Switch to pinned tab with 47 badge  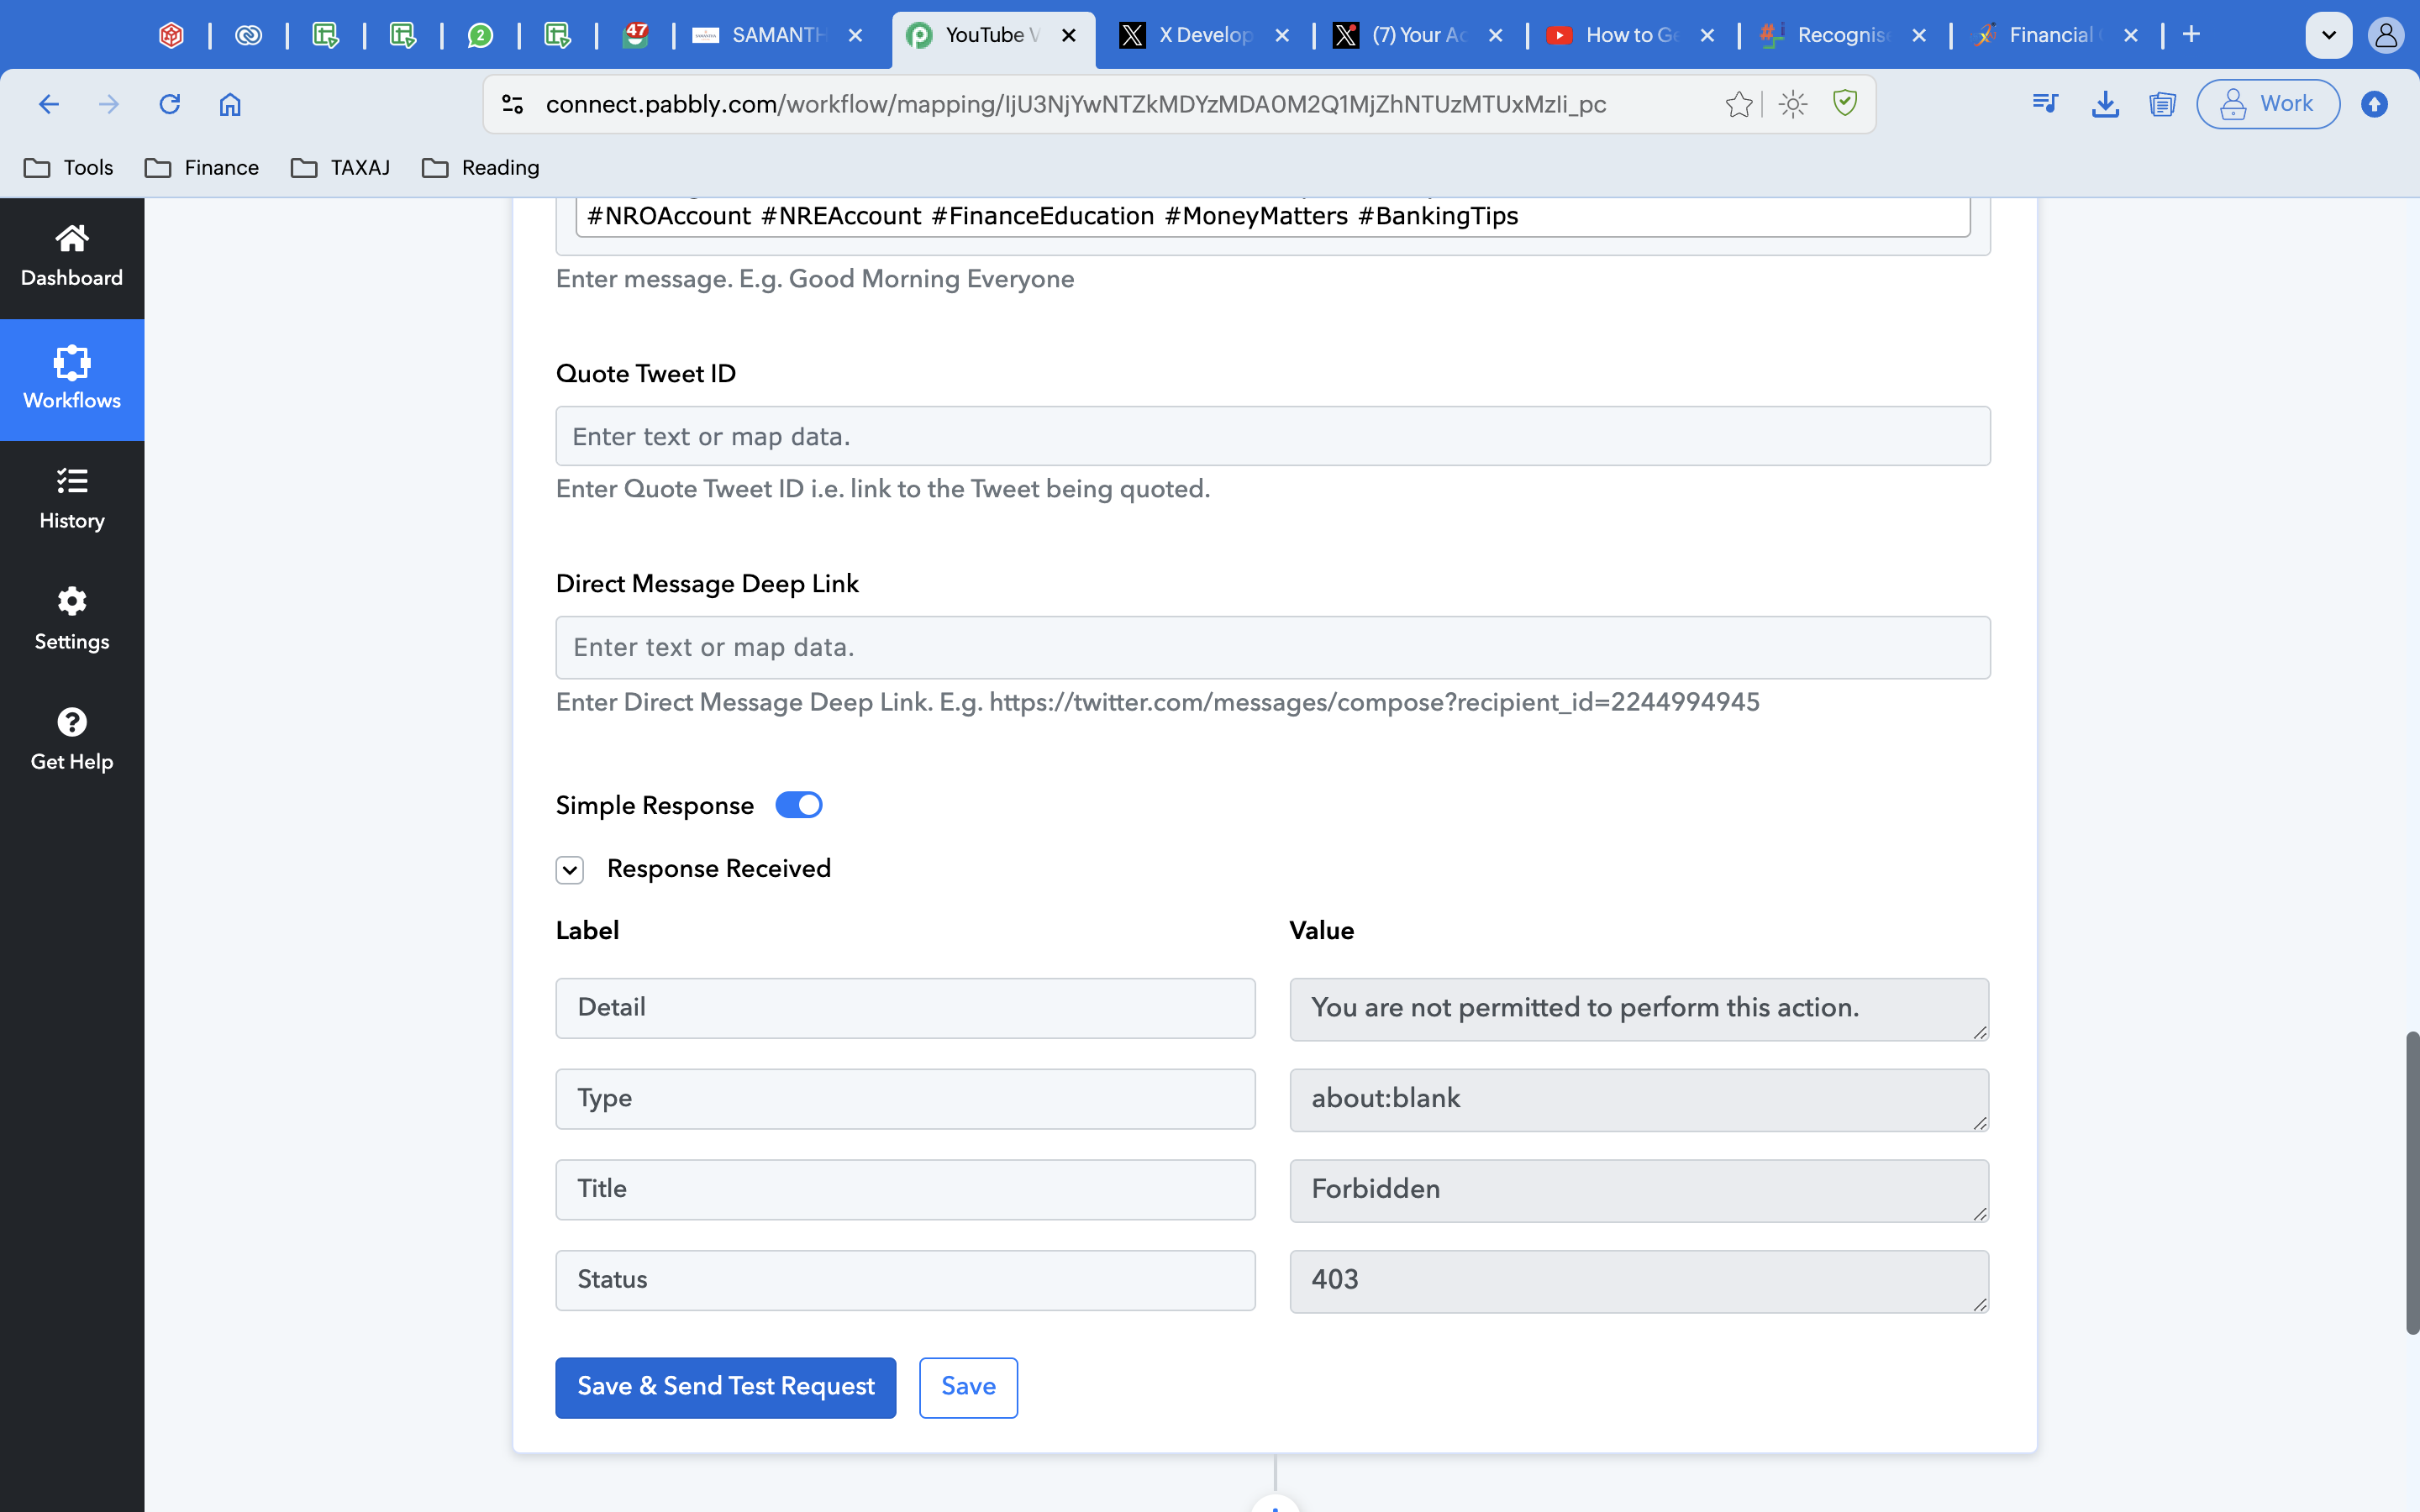coord(635,35)
